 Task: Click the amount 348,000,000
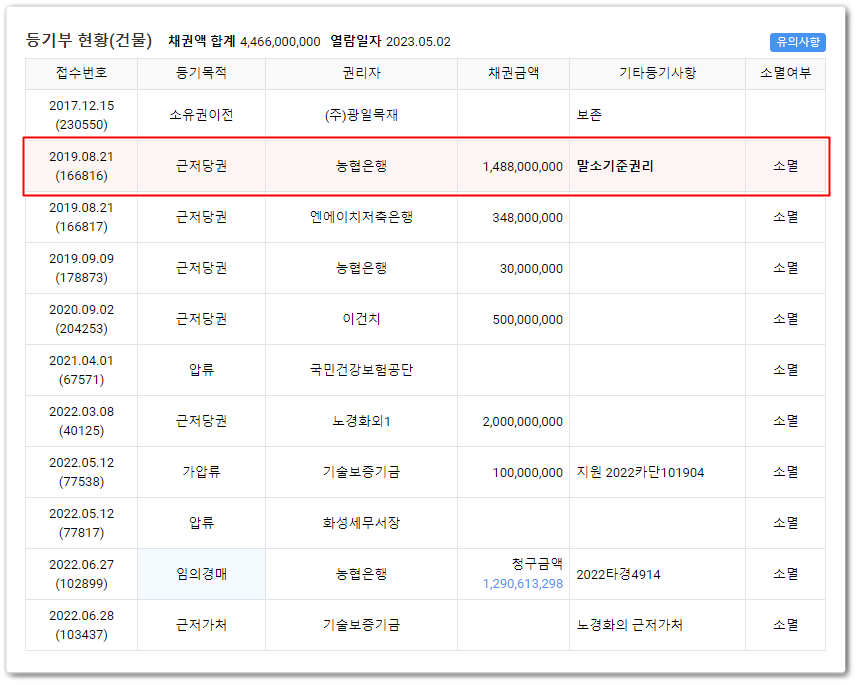(527, 218)
